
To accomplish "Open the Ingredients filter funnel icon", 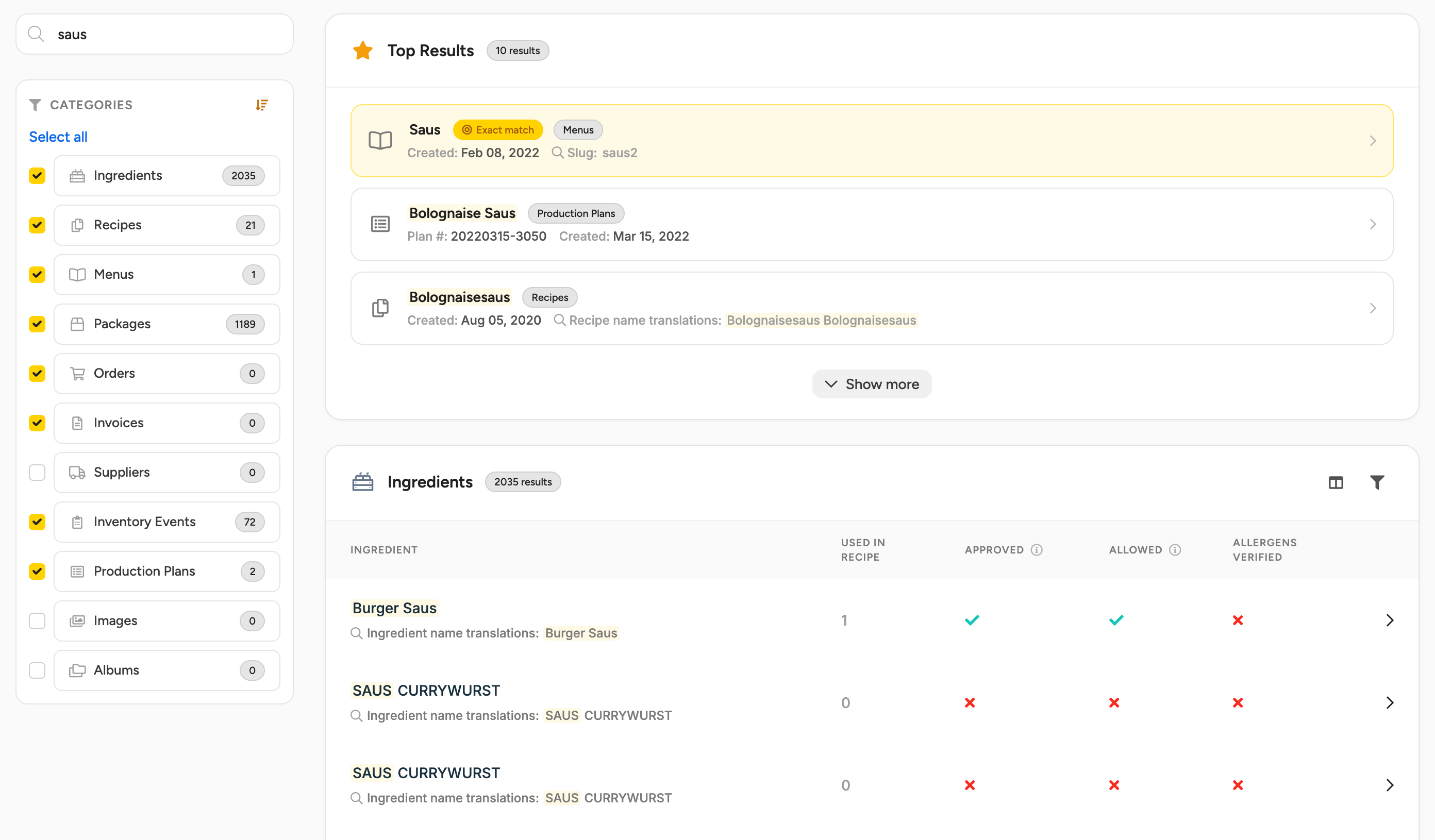I will coord(1377,482).
